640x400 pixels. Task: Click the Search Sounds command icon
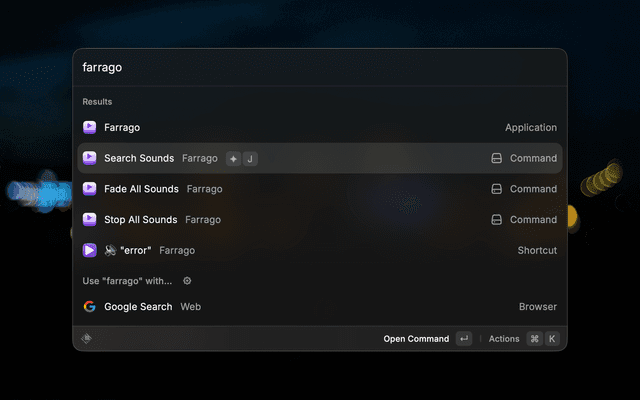coord(89,158)
